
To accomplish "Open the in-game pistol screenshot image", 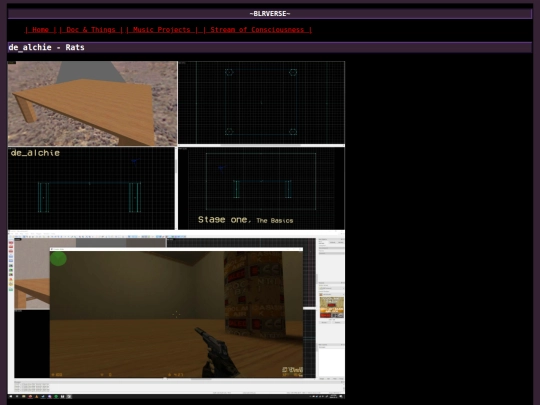I will [x=176, y=314].
